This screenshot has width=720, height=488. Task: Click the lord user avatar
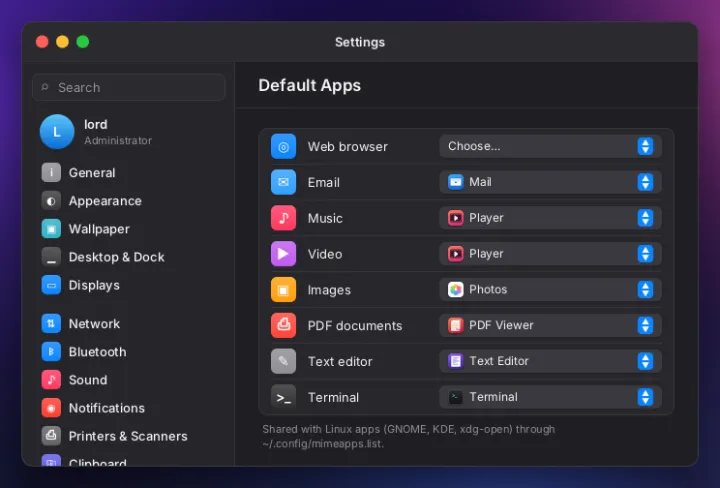[57, 132]
